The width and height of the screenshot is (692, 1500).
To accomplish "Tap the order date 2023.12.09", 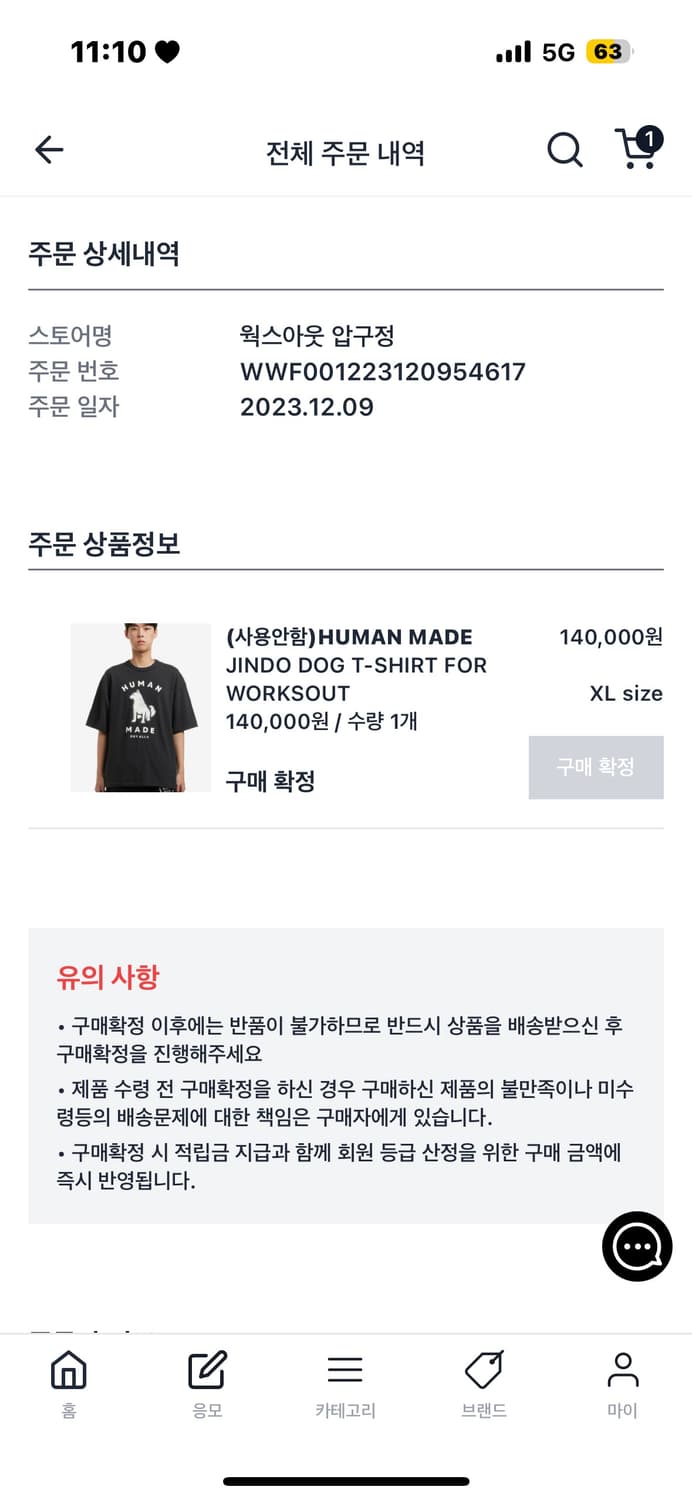I will pos(307,407).
